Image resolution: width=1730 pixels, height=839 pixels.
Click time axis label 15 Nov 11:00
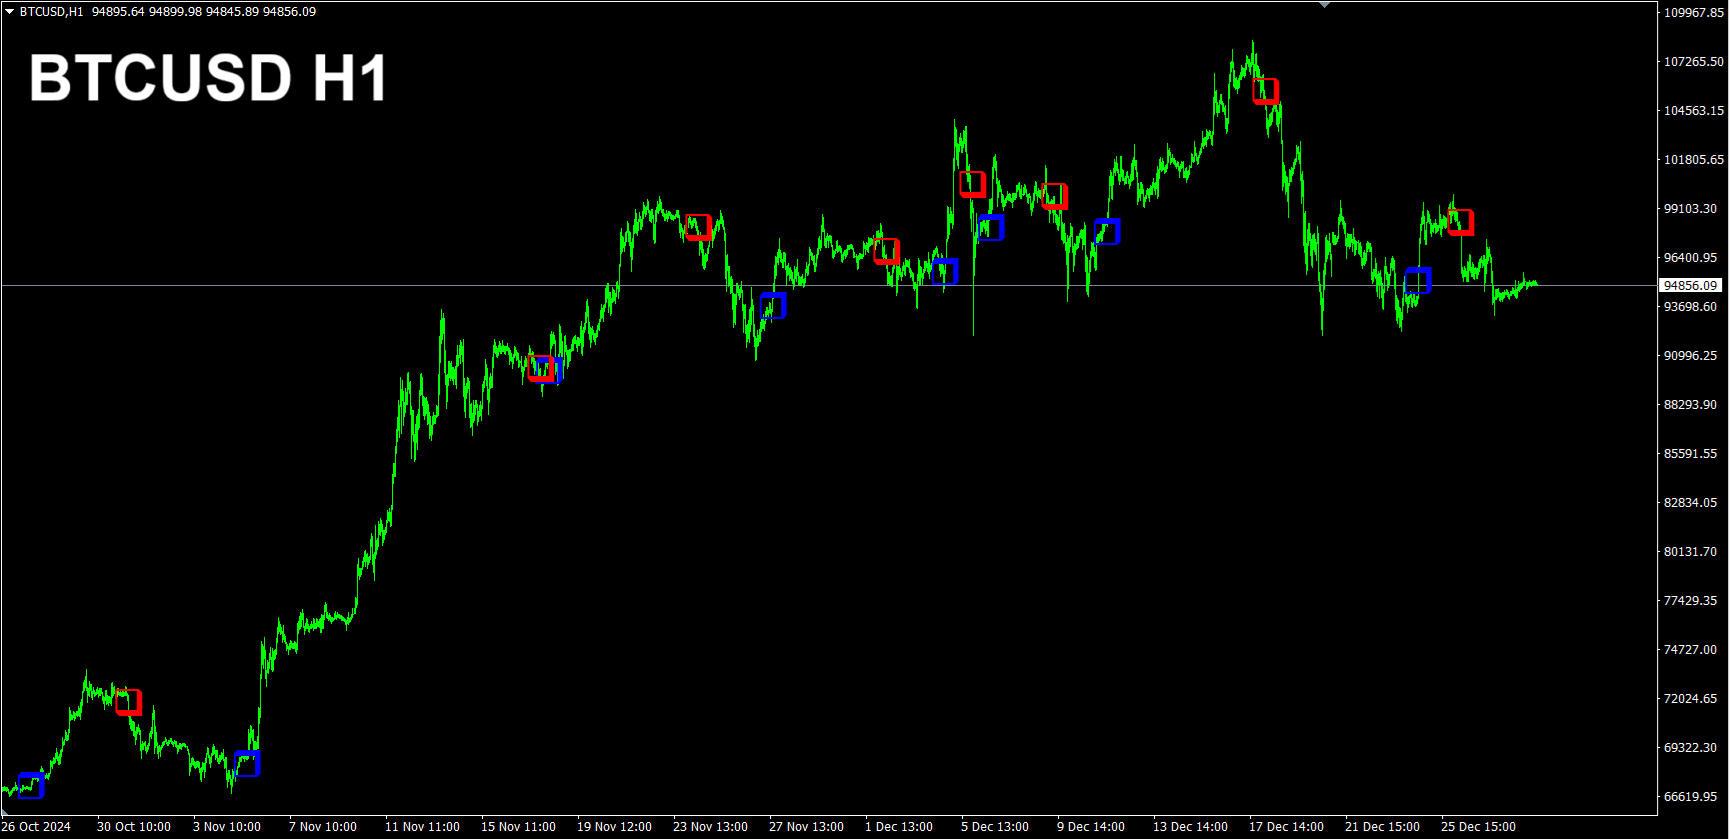(519, 827)
